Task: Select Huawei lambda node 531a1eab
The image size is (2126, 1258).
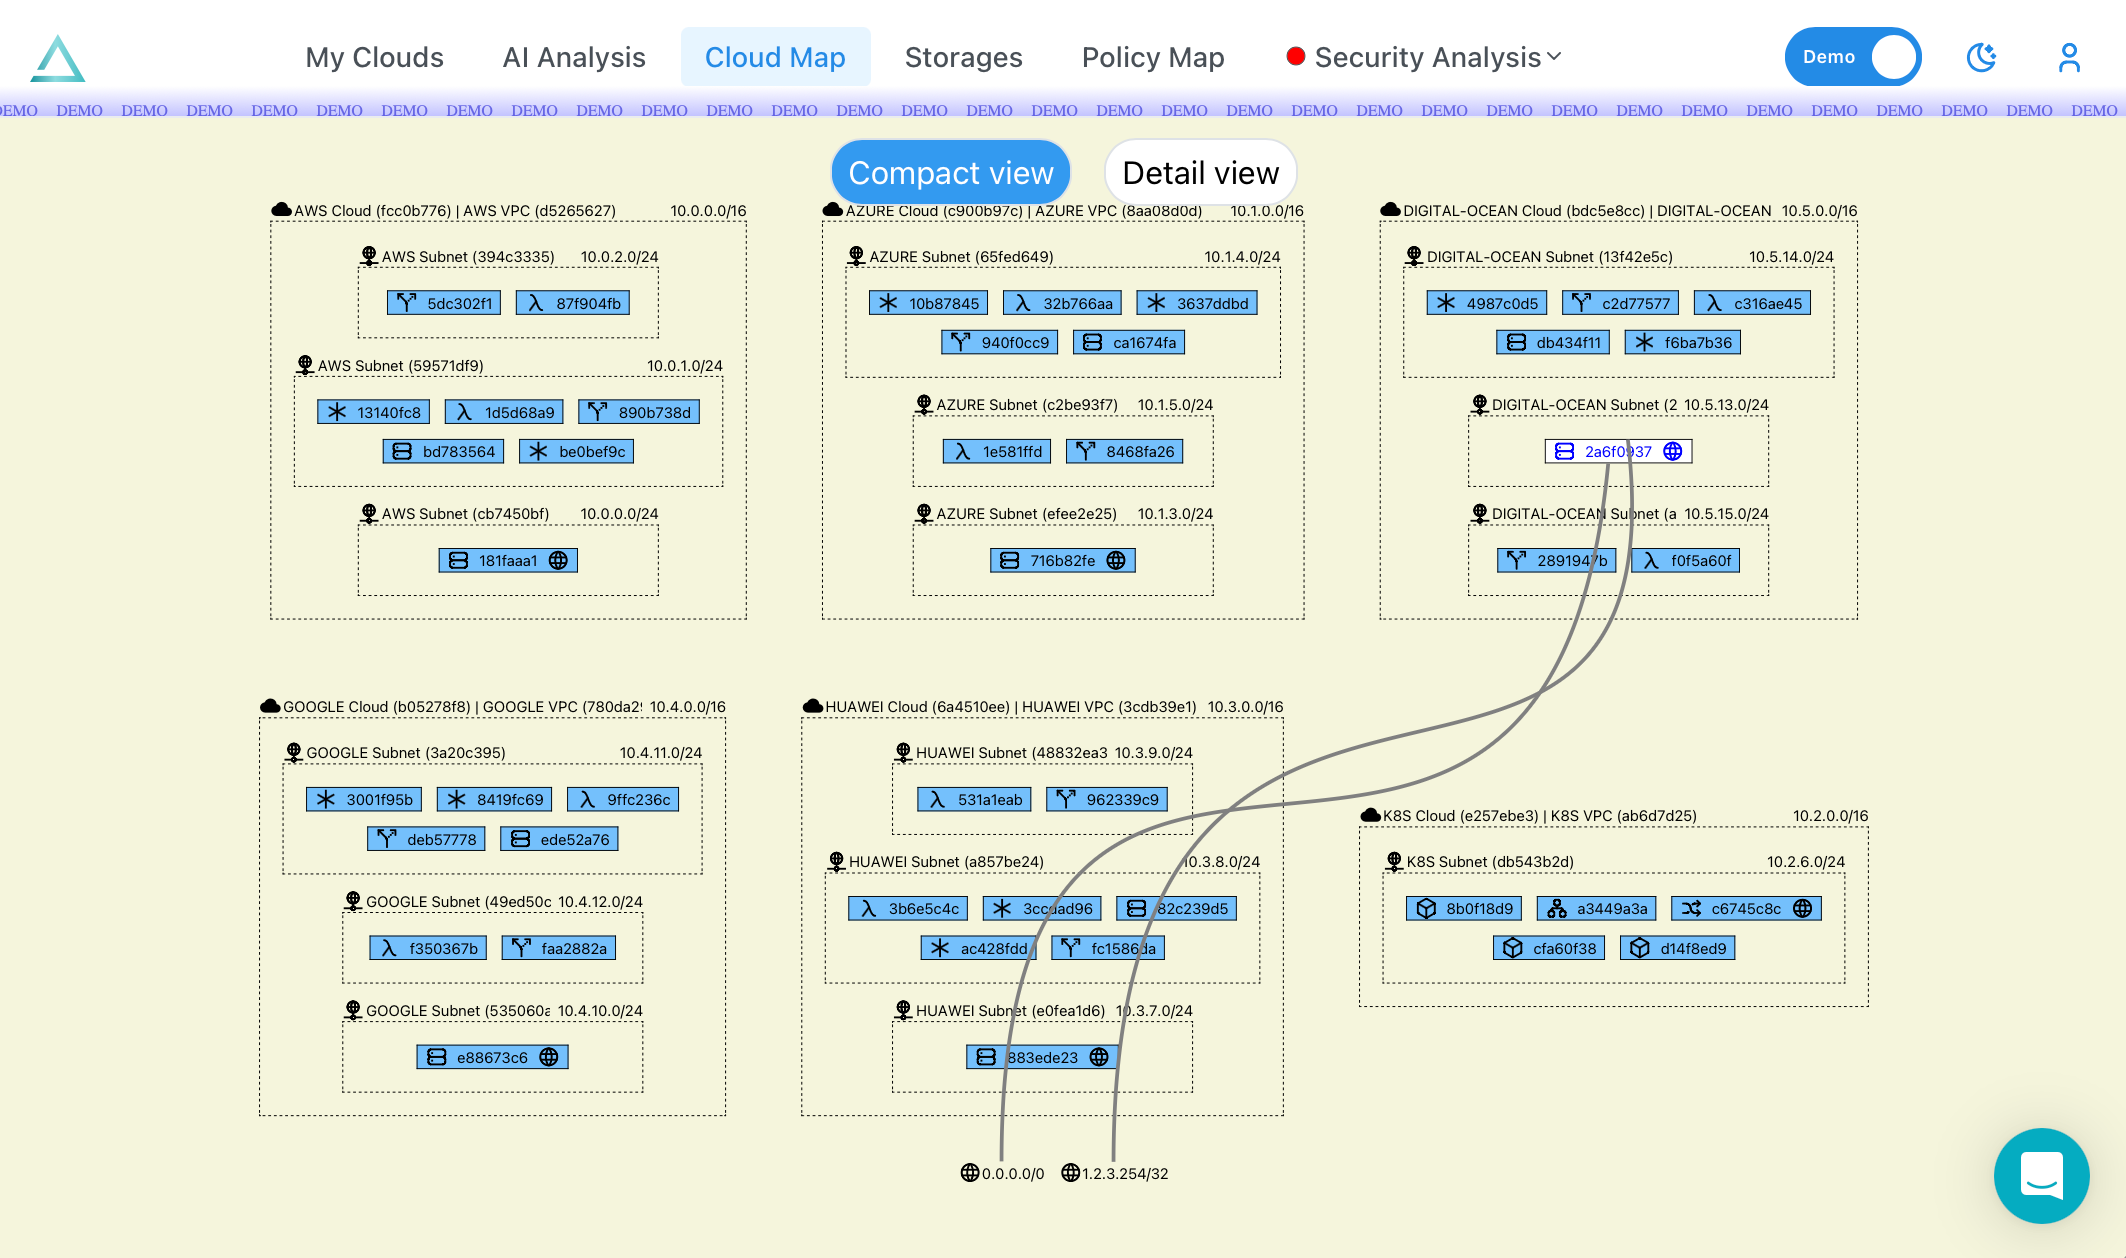Action: 974,800
